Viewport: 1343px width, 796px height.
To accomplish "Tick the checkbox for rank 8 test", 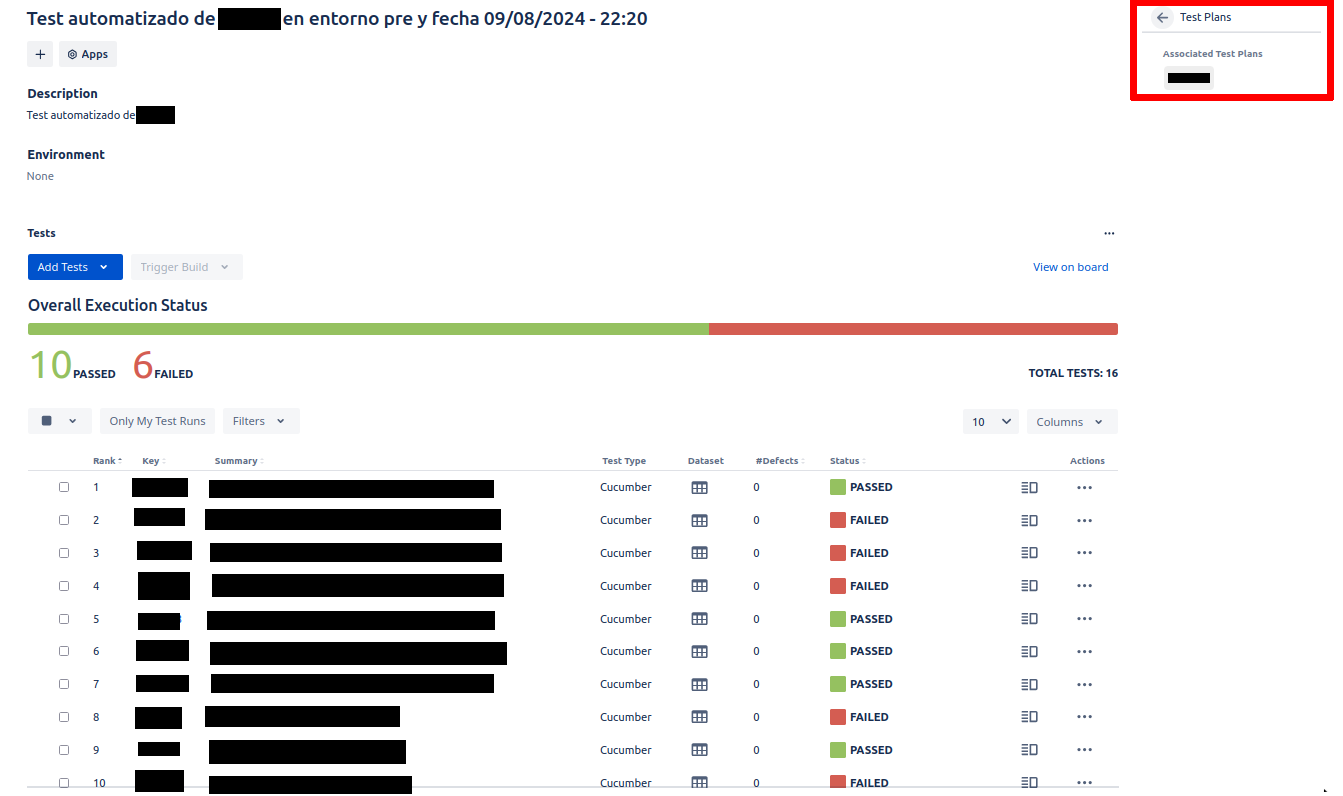I will click(x=64, y=717).
